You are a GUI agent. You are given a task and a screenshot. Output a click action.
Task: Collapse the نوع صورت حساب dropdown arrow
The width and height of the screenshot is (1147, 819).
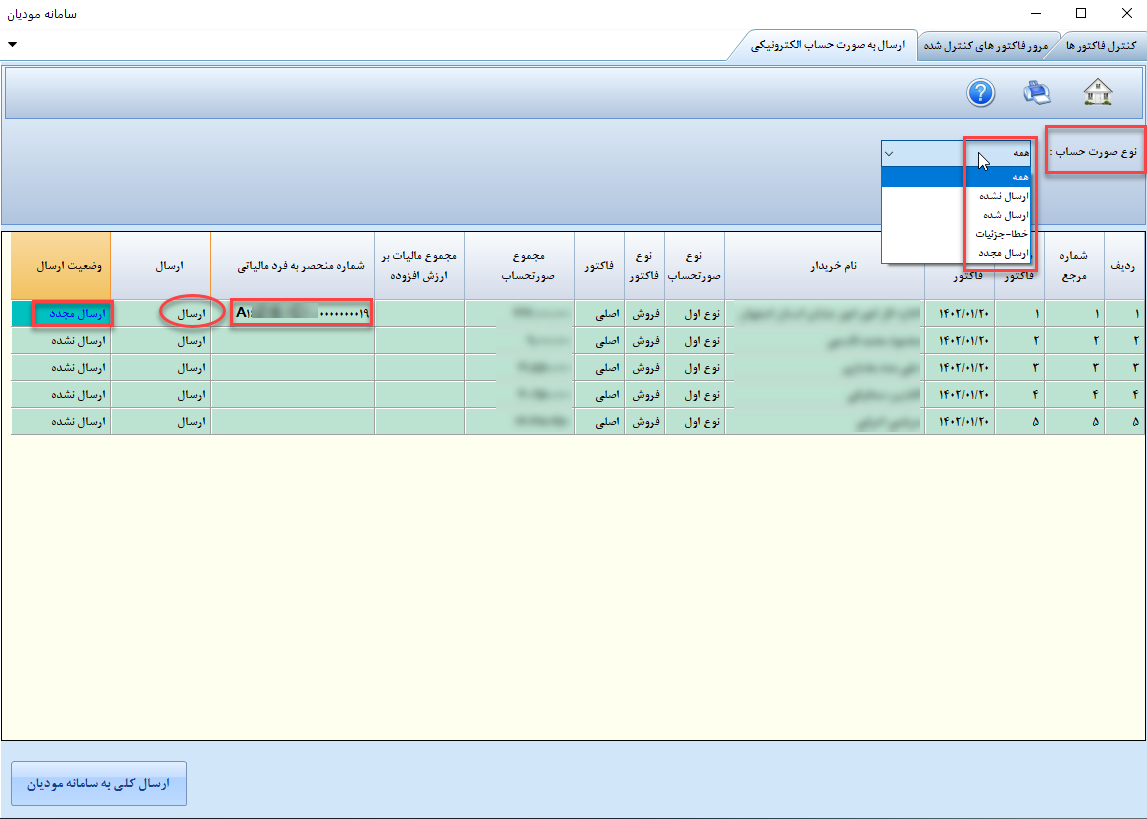(889, 153)
